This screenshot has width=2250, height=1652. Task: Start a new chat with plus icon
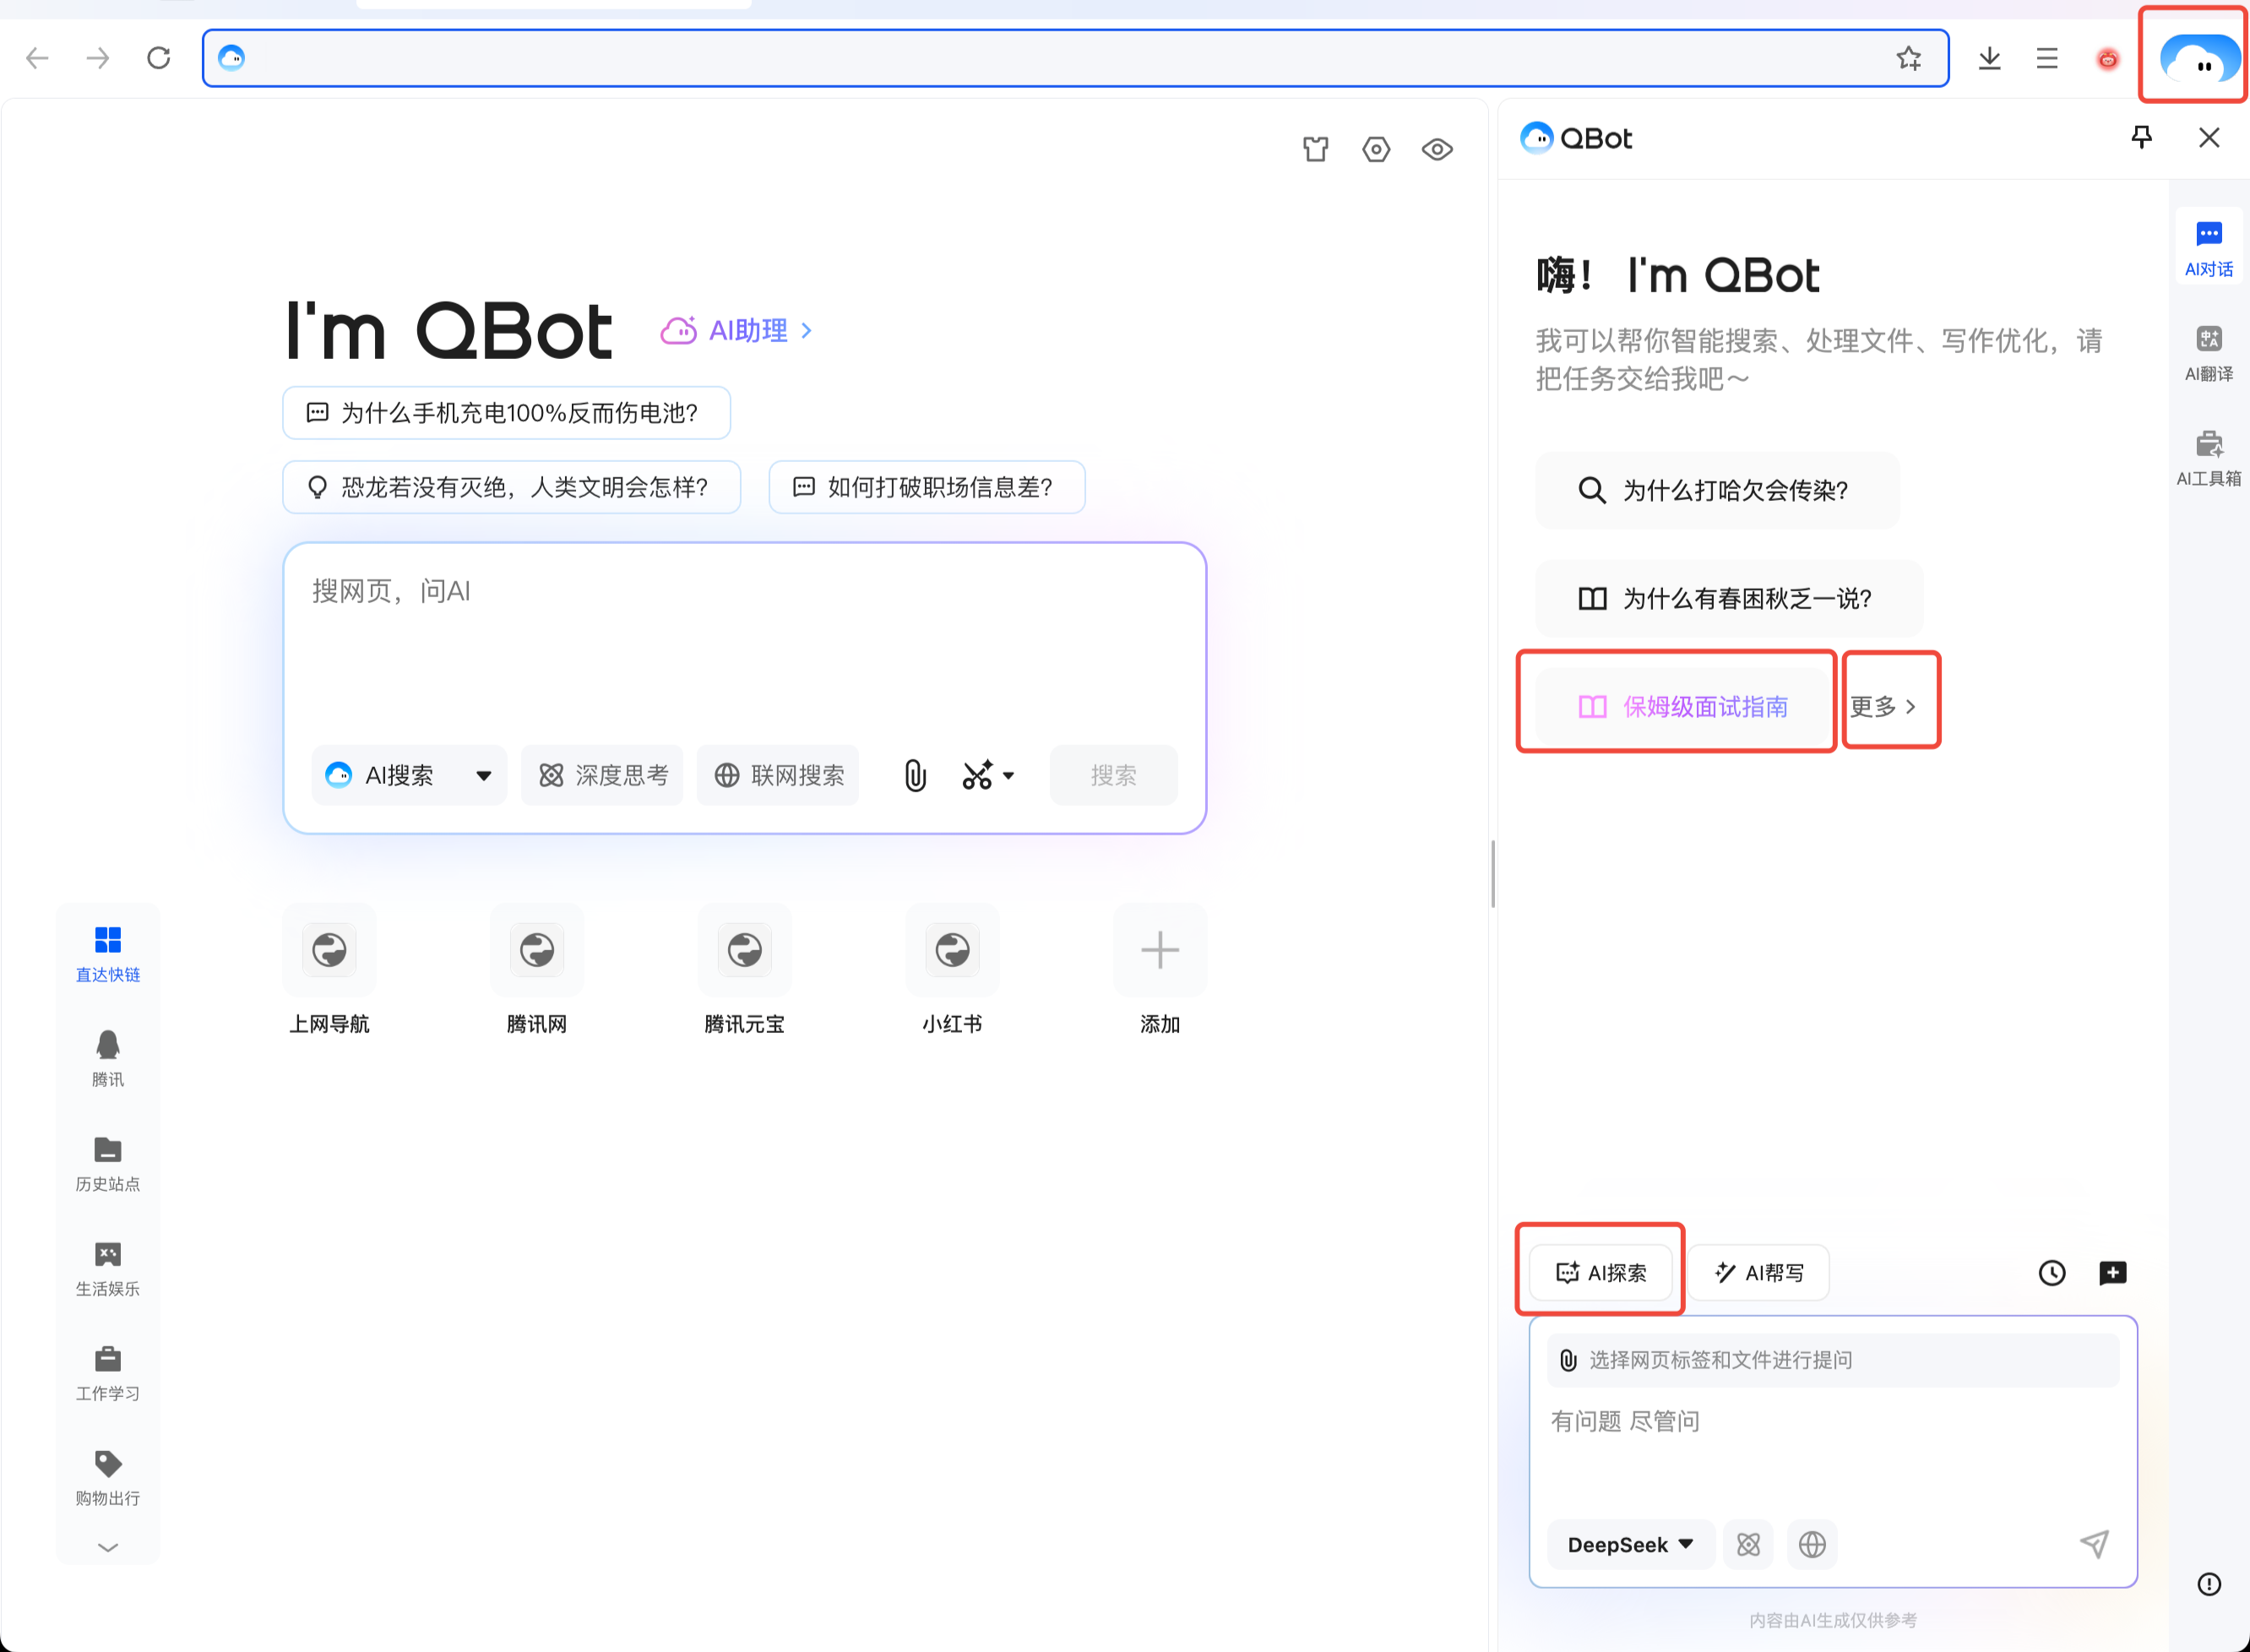click(x=2112, y=1272)
